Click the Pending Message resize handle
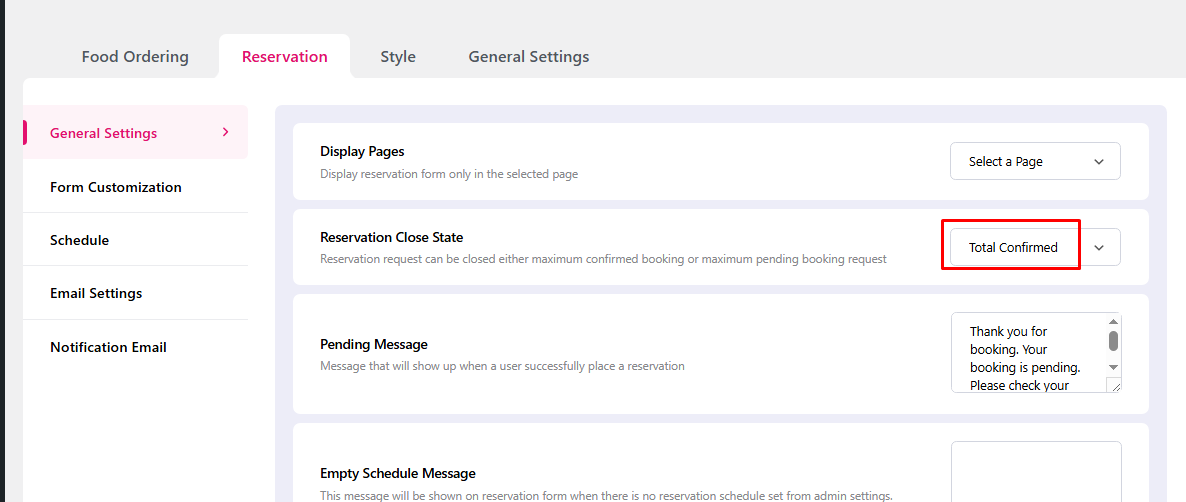This screenshot has height=502, width=1186. [x=1113, y=385]
